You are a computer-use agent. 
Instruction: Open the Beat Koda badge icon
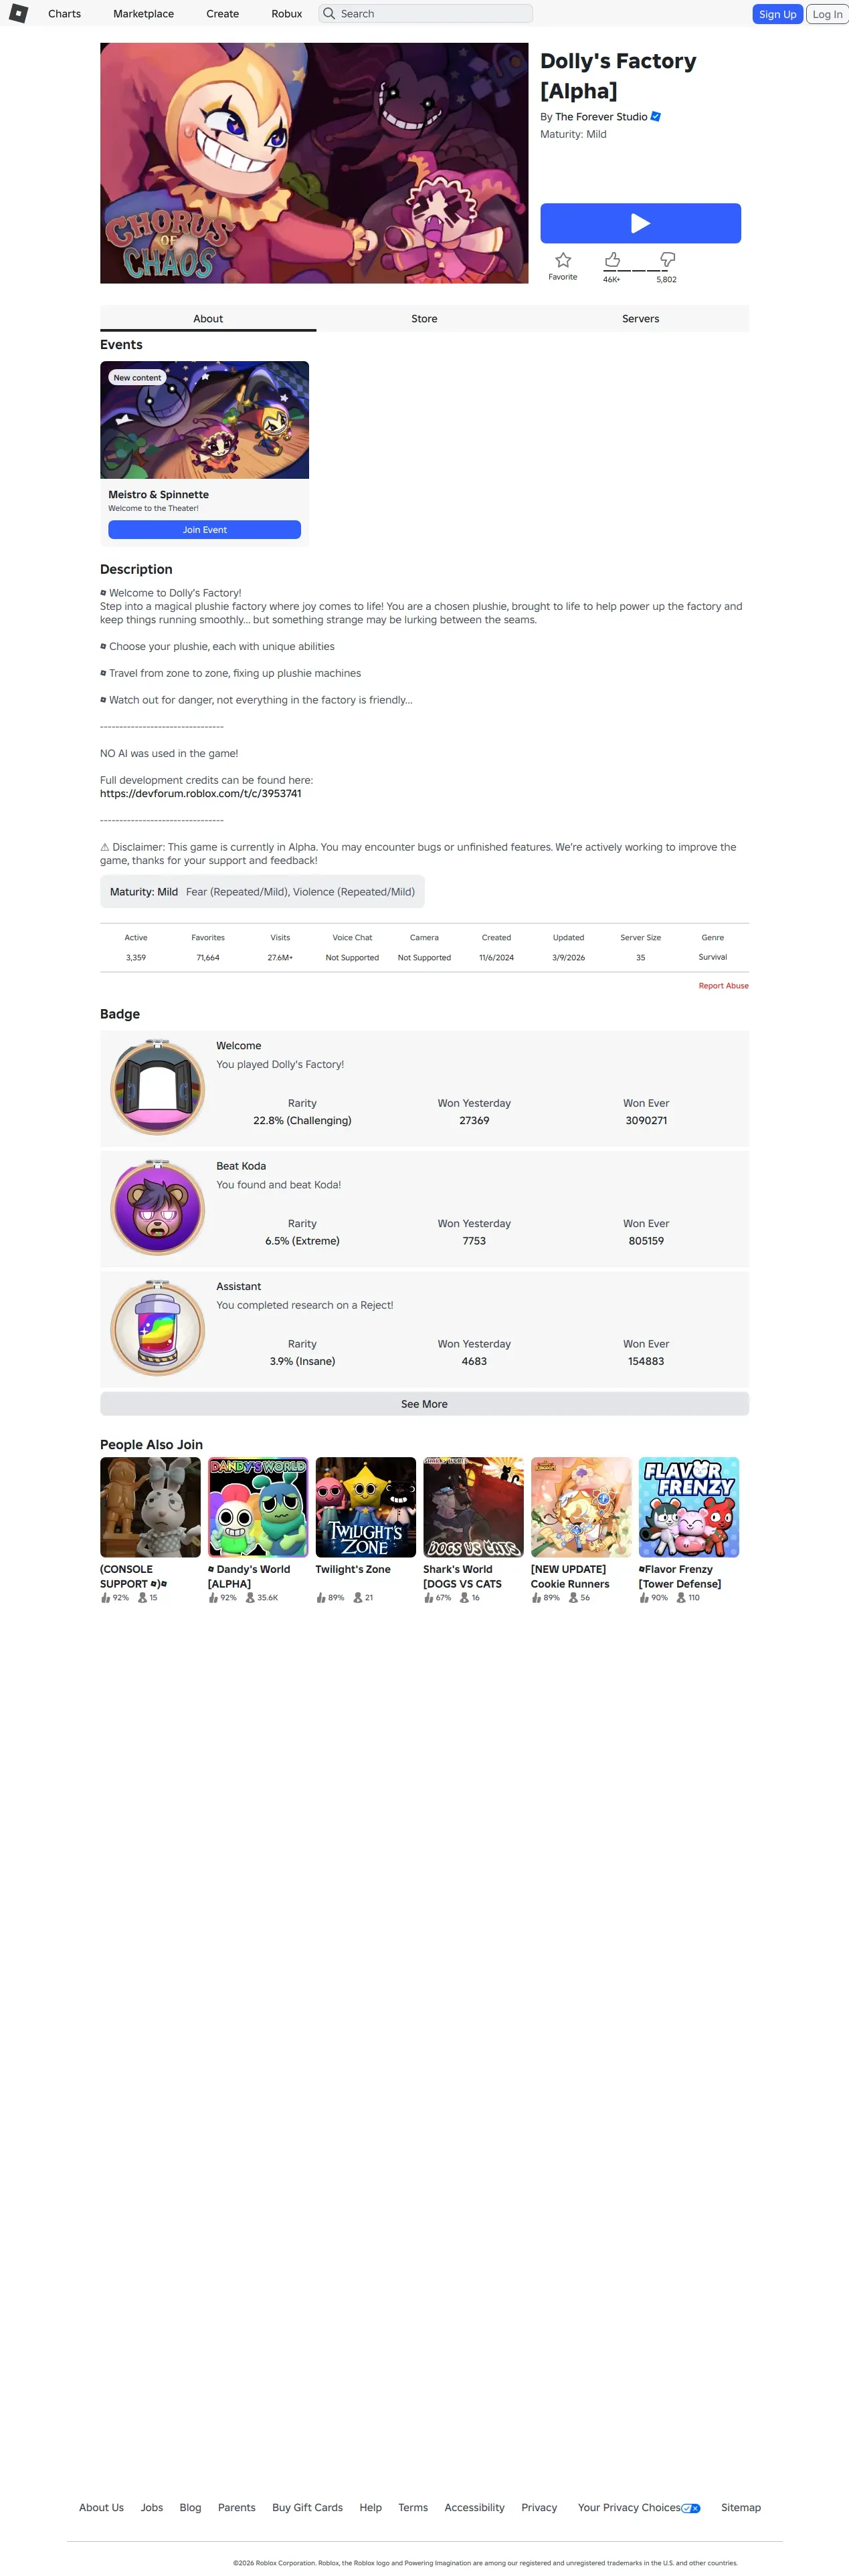tap(157, 1207)
